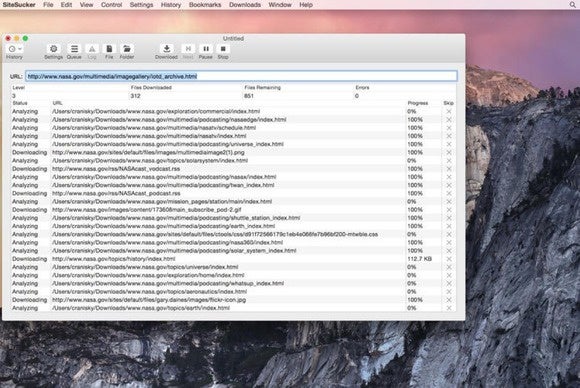Viewport: 580px width, 388px height.
Task: Skip the solar_system_index.html row
Action: click(449, 251)
